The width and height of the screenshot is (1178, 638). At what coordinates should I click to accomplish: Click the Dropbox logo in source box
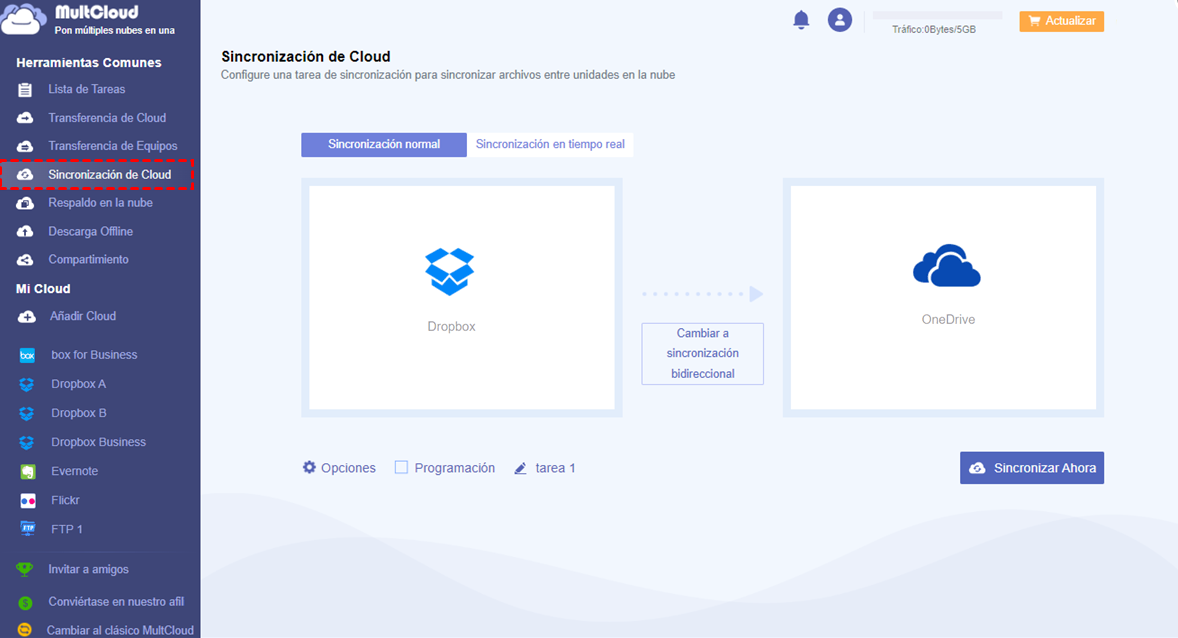(449, 271)
